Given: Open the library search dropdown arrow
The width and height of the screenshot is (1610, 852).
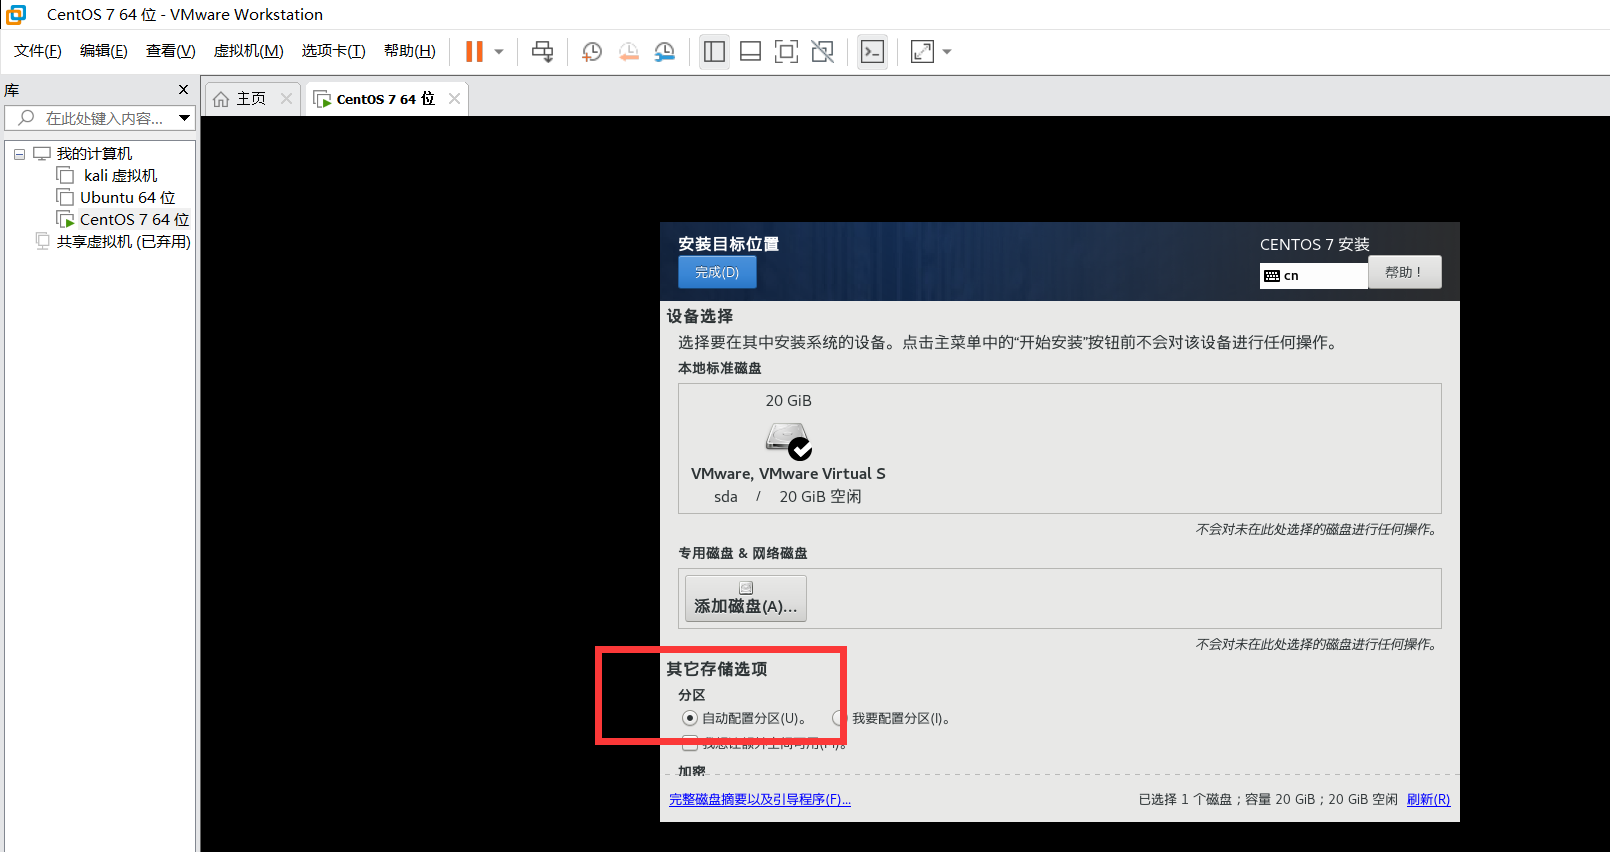Looking at the screenshot, I should pos(185,118).
